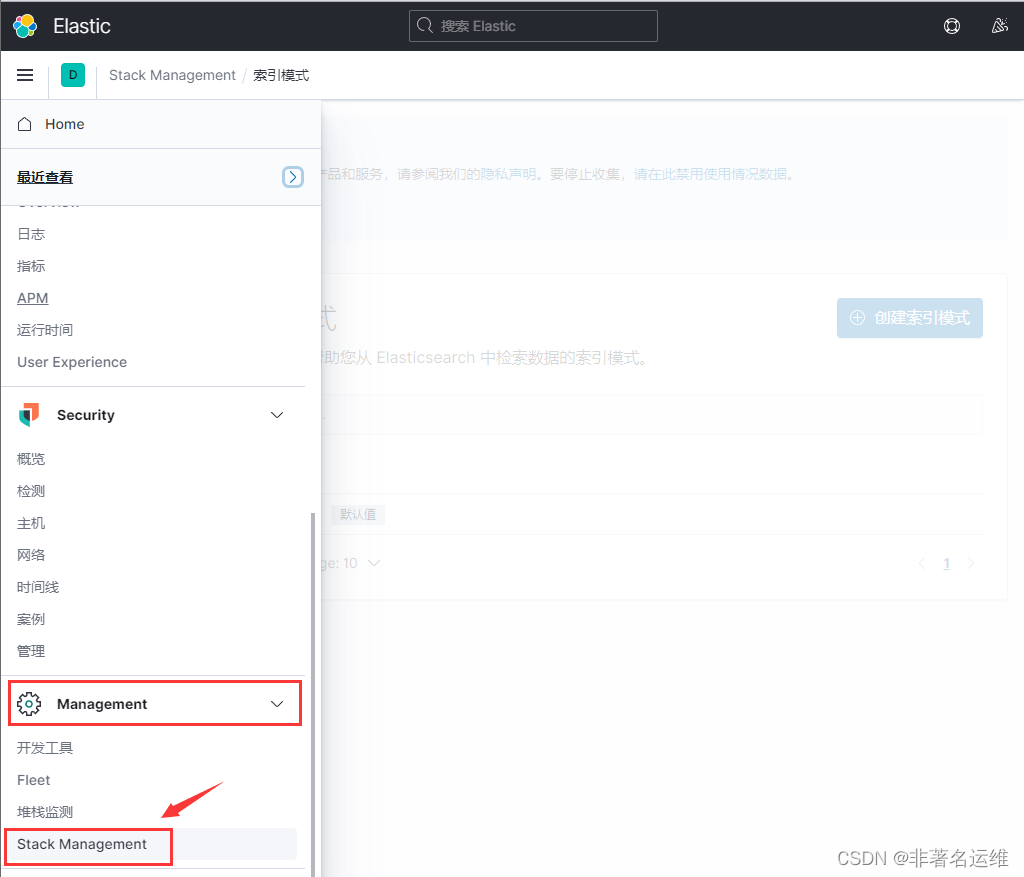Viewport: 1024px width, 877px height.
Task: Open Security 案例 item
Action: click(31, 619)
